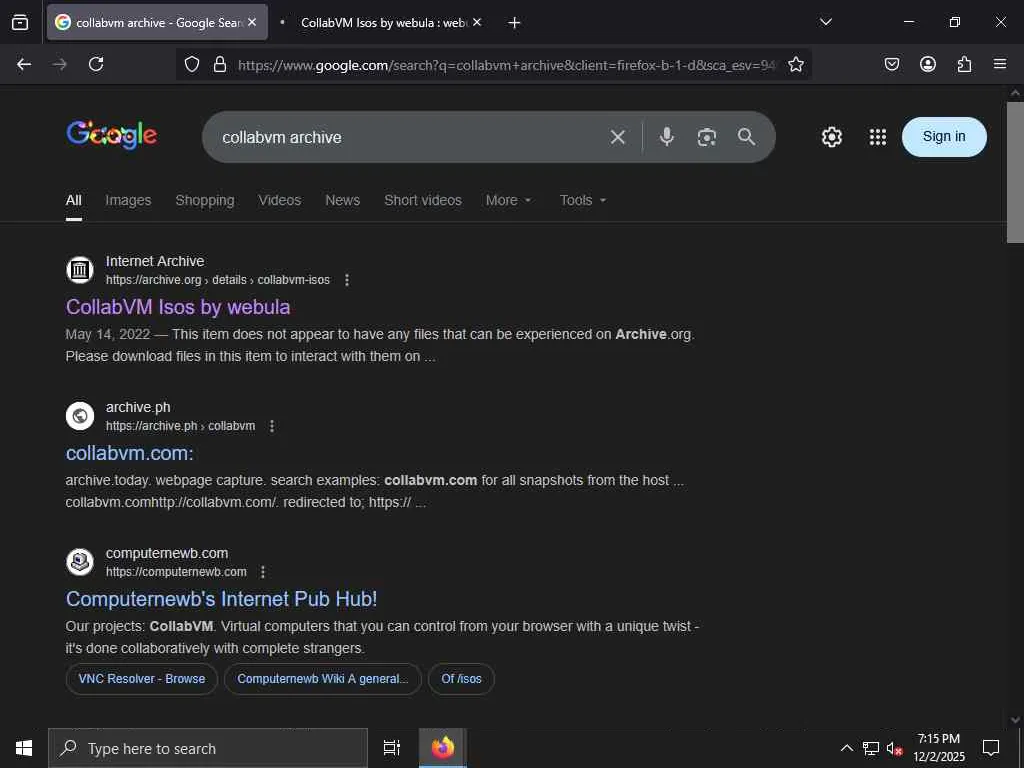Open Windows Start menu
This screenshot has width=1024, height=768.
[x=24, y=748]
